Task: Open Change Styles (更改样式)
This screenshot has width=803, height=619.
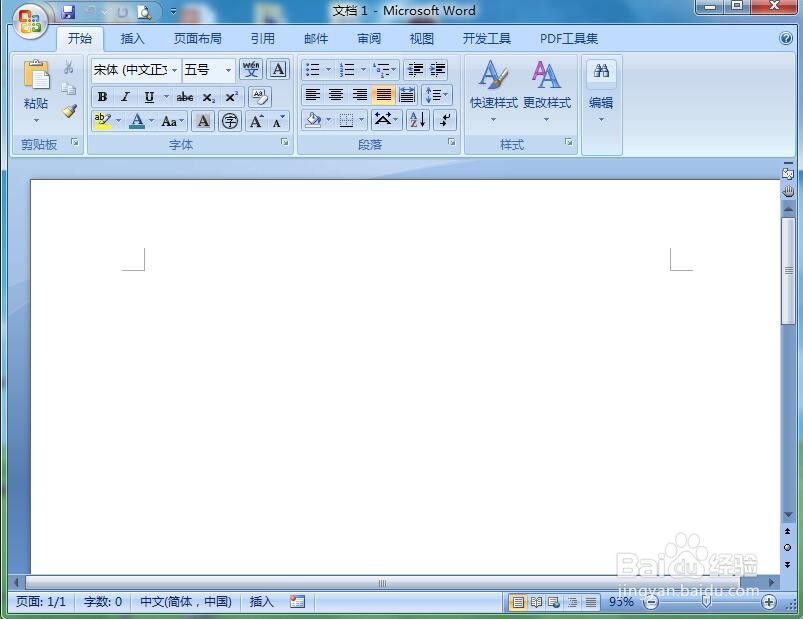Action: click(x=546, y=92)
